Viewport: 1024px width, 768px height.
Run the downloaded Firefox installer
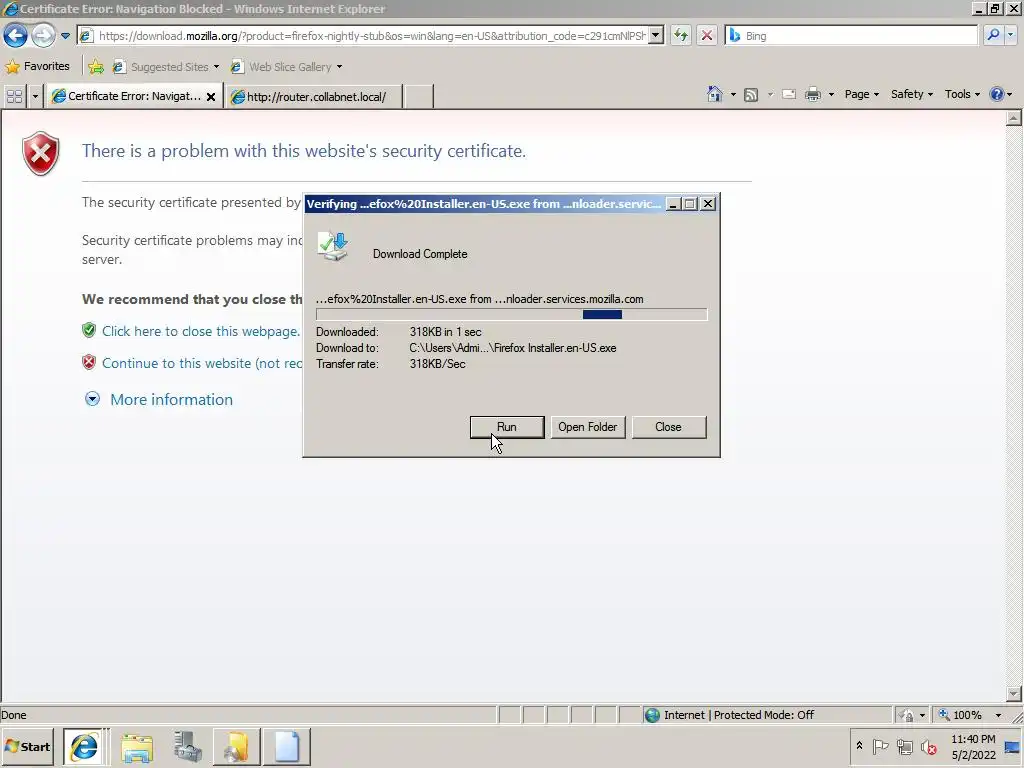507,427
